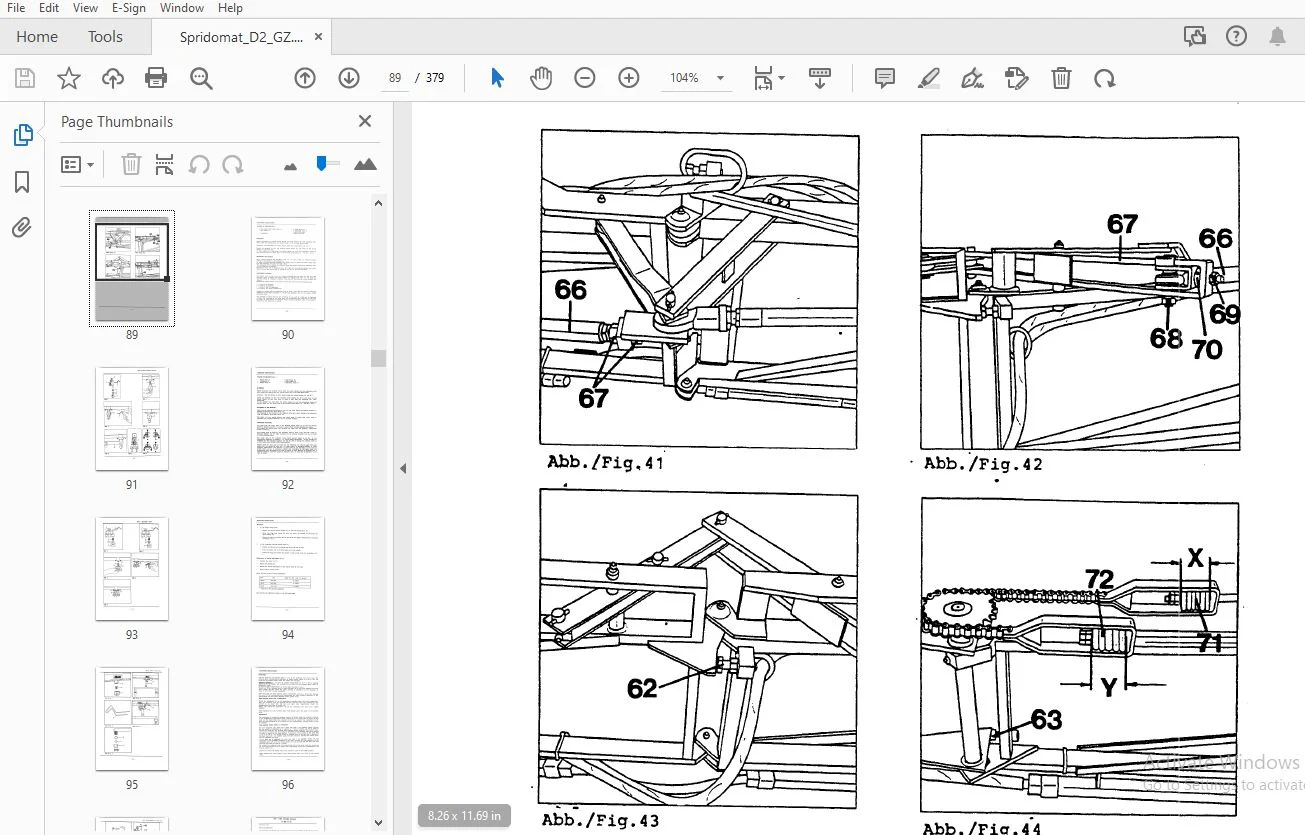
Task: Switch to the Home tab
Action: click(37, 37)
